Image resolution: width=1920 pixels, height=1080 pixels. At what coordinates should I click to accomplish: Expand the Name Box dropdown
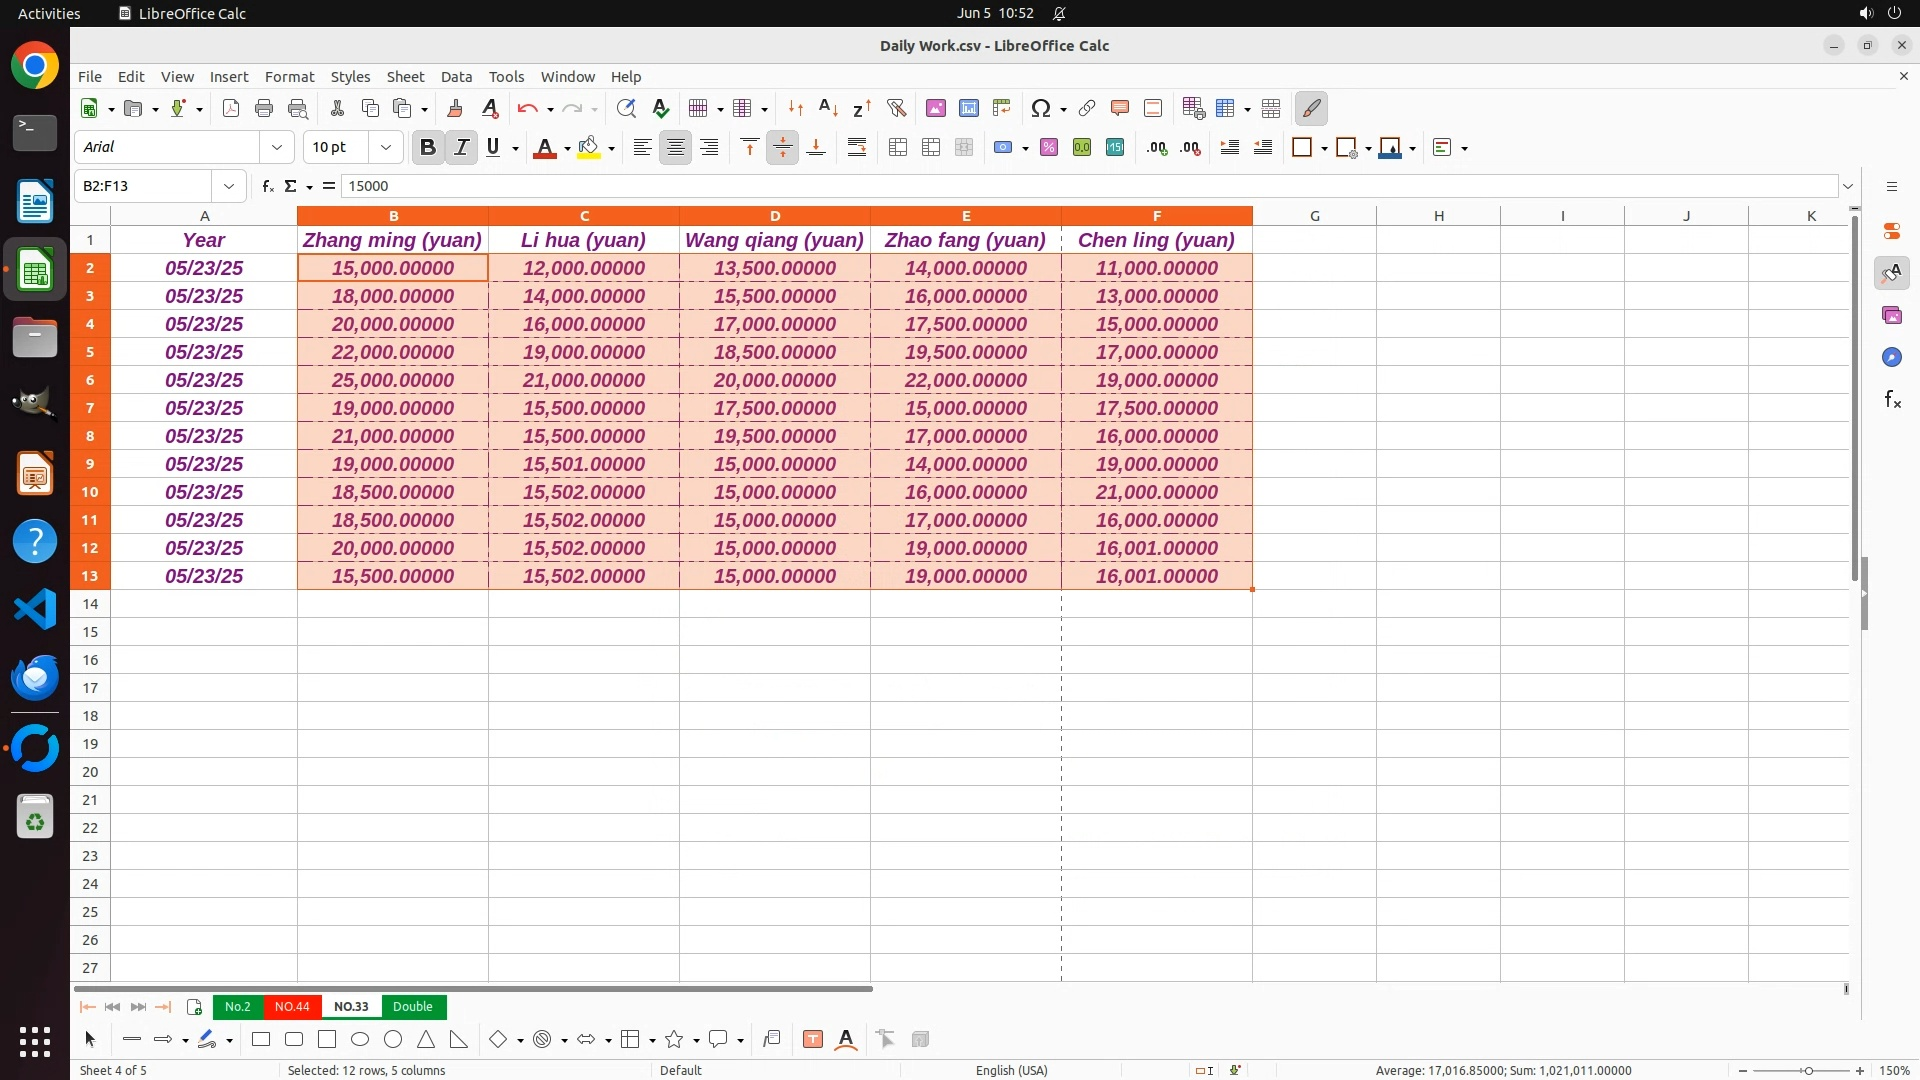(229, 186)
